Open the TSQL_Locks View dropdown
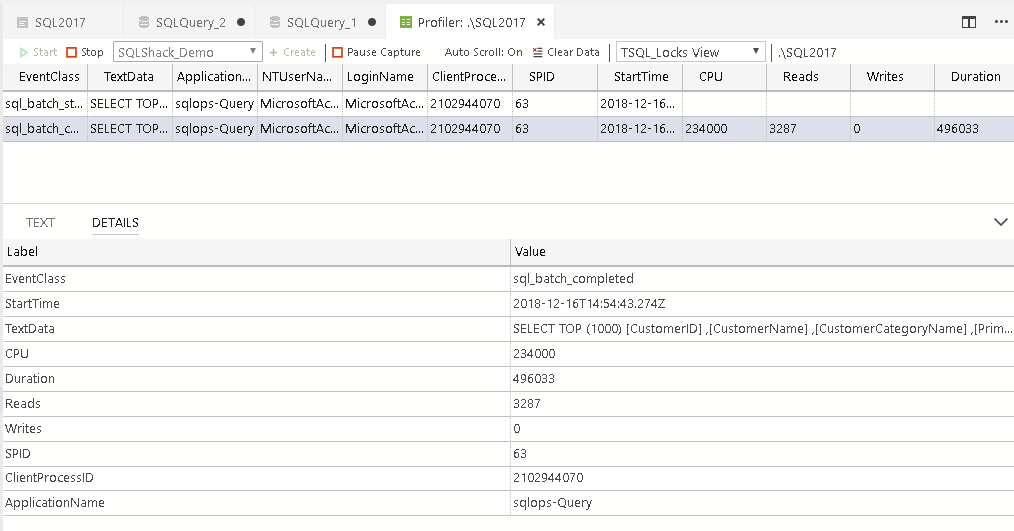The image size is (1014, 531). point(691,52)
